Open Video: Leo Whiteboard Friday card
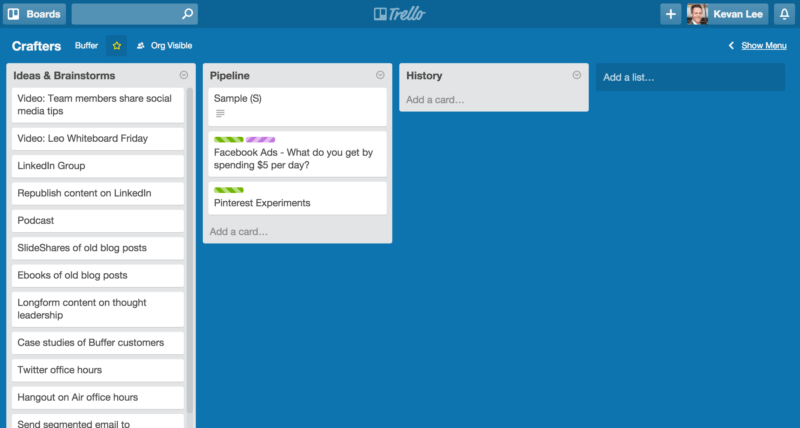Image resolution: width=800 pixels, height=428 pixels. point(98,139)
